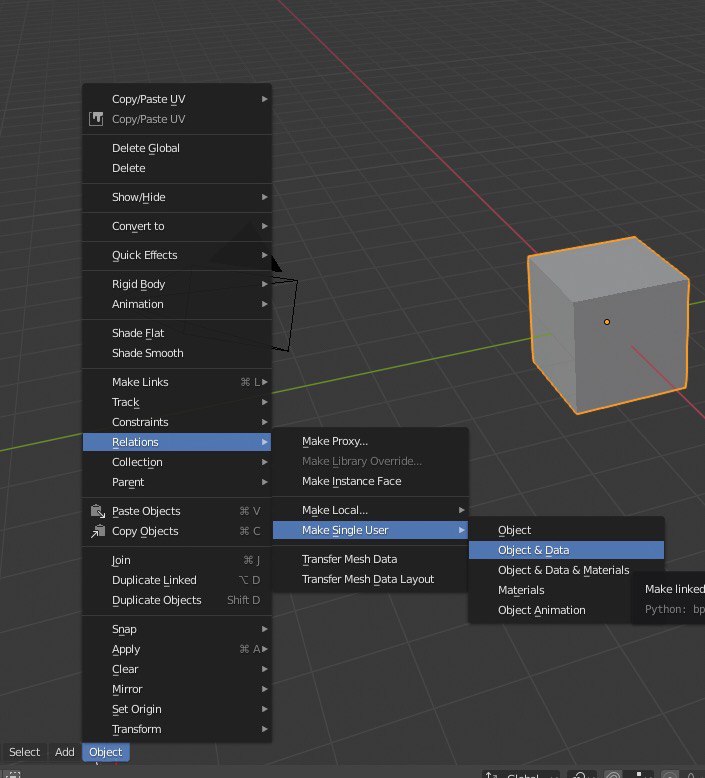Select Object & Data & Materials

[x=566, y=570]
